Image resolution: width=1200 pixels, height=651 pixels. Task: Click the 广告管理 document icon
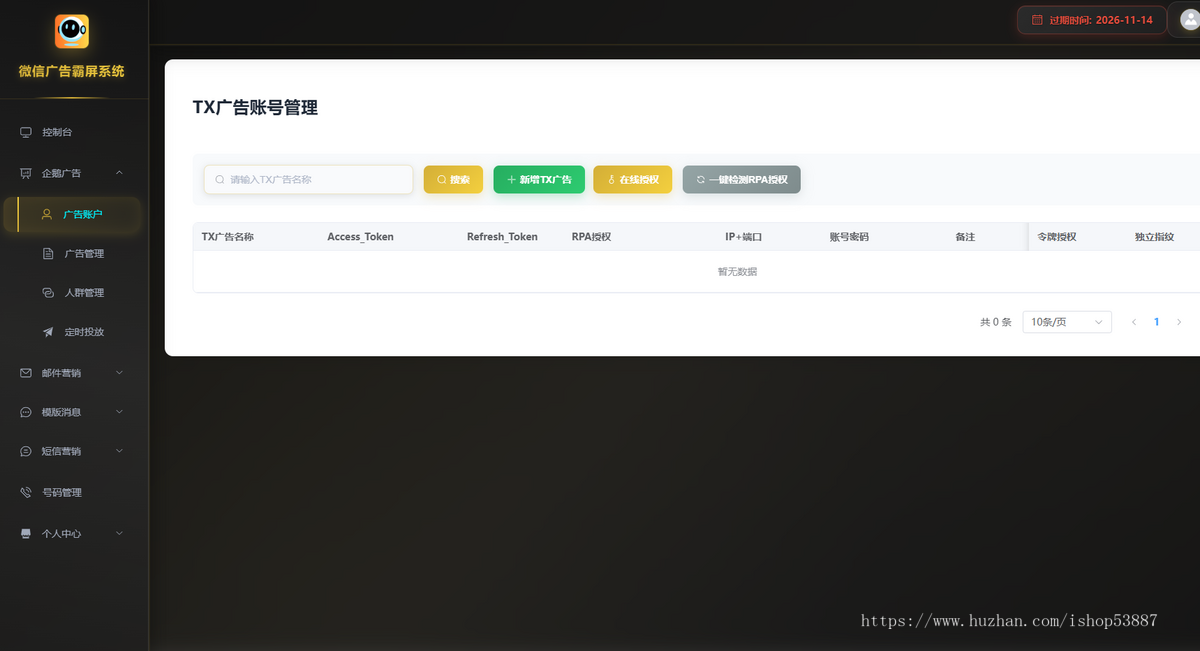pyautogui.click(x=48, y=254)
